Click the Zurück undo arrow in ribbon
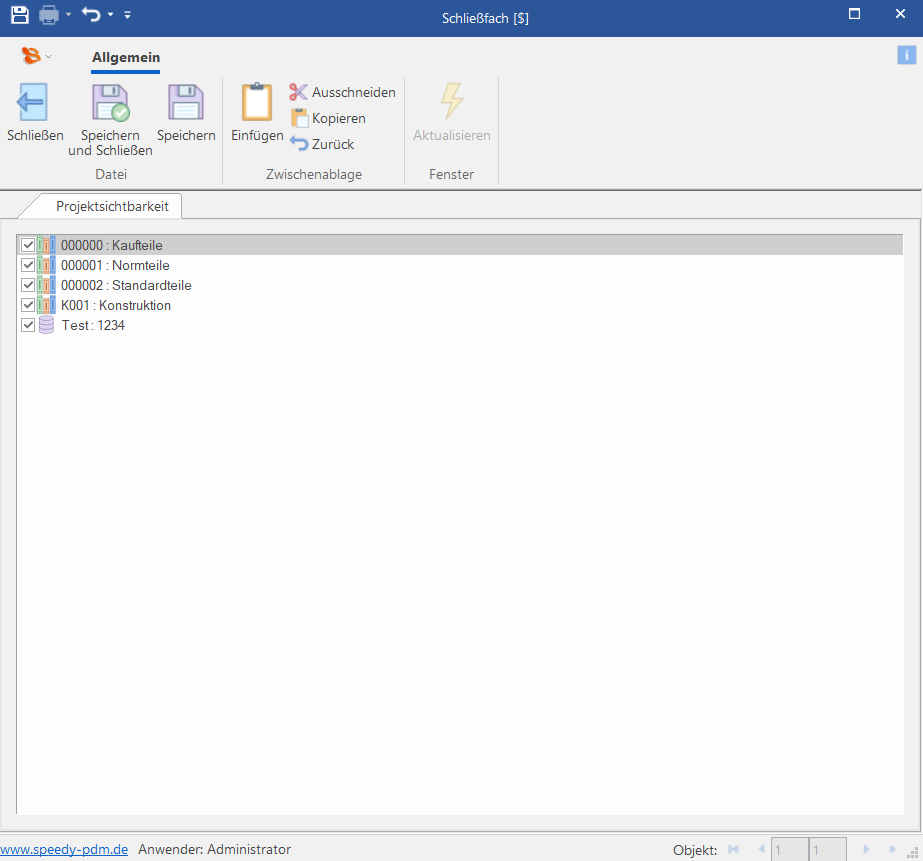 coord(322,144)
